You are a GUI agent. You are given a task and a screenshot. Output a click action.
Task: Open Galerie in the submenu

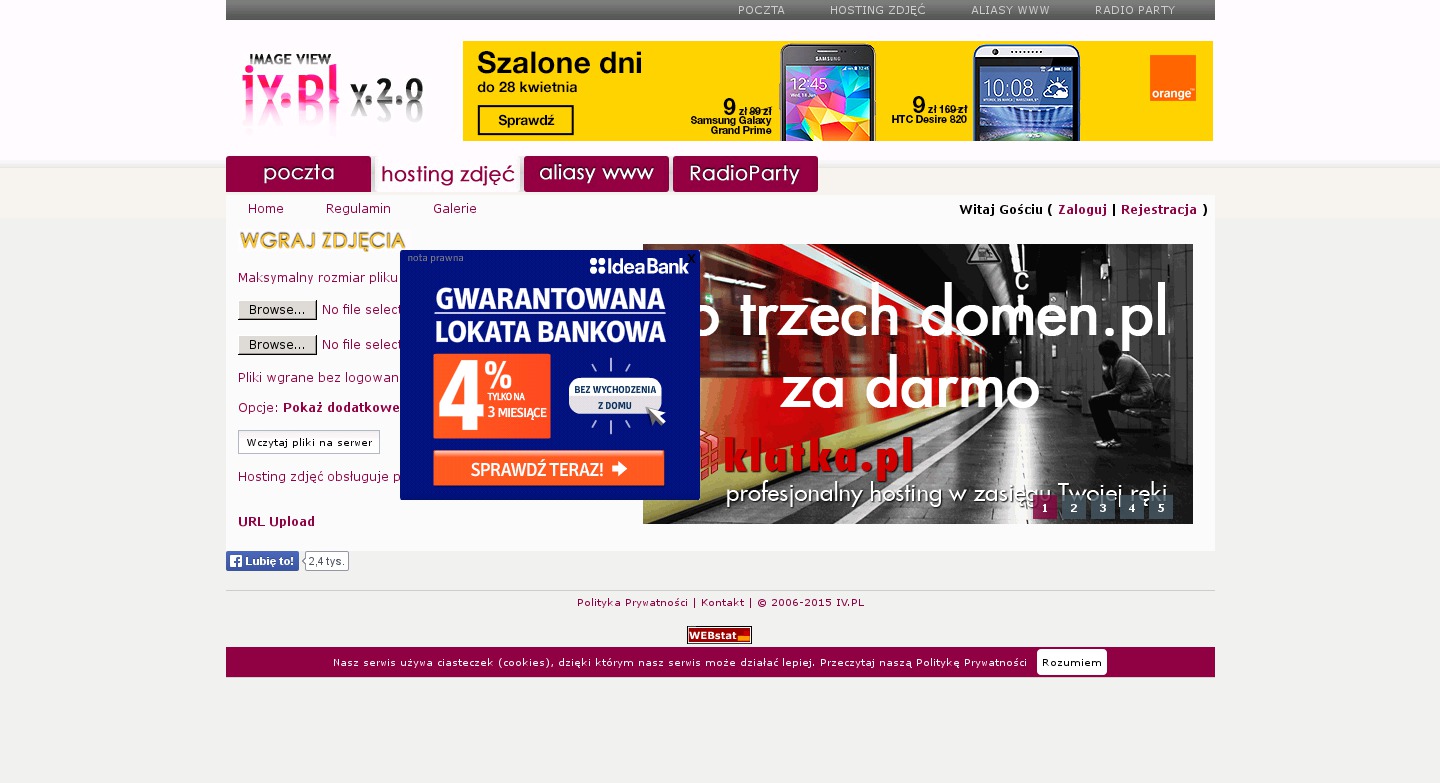[454, 209]
